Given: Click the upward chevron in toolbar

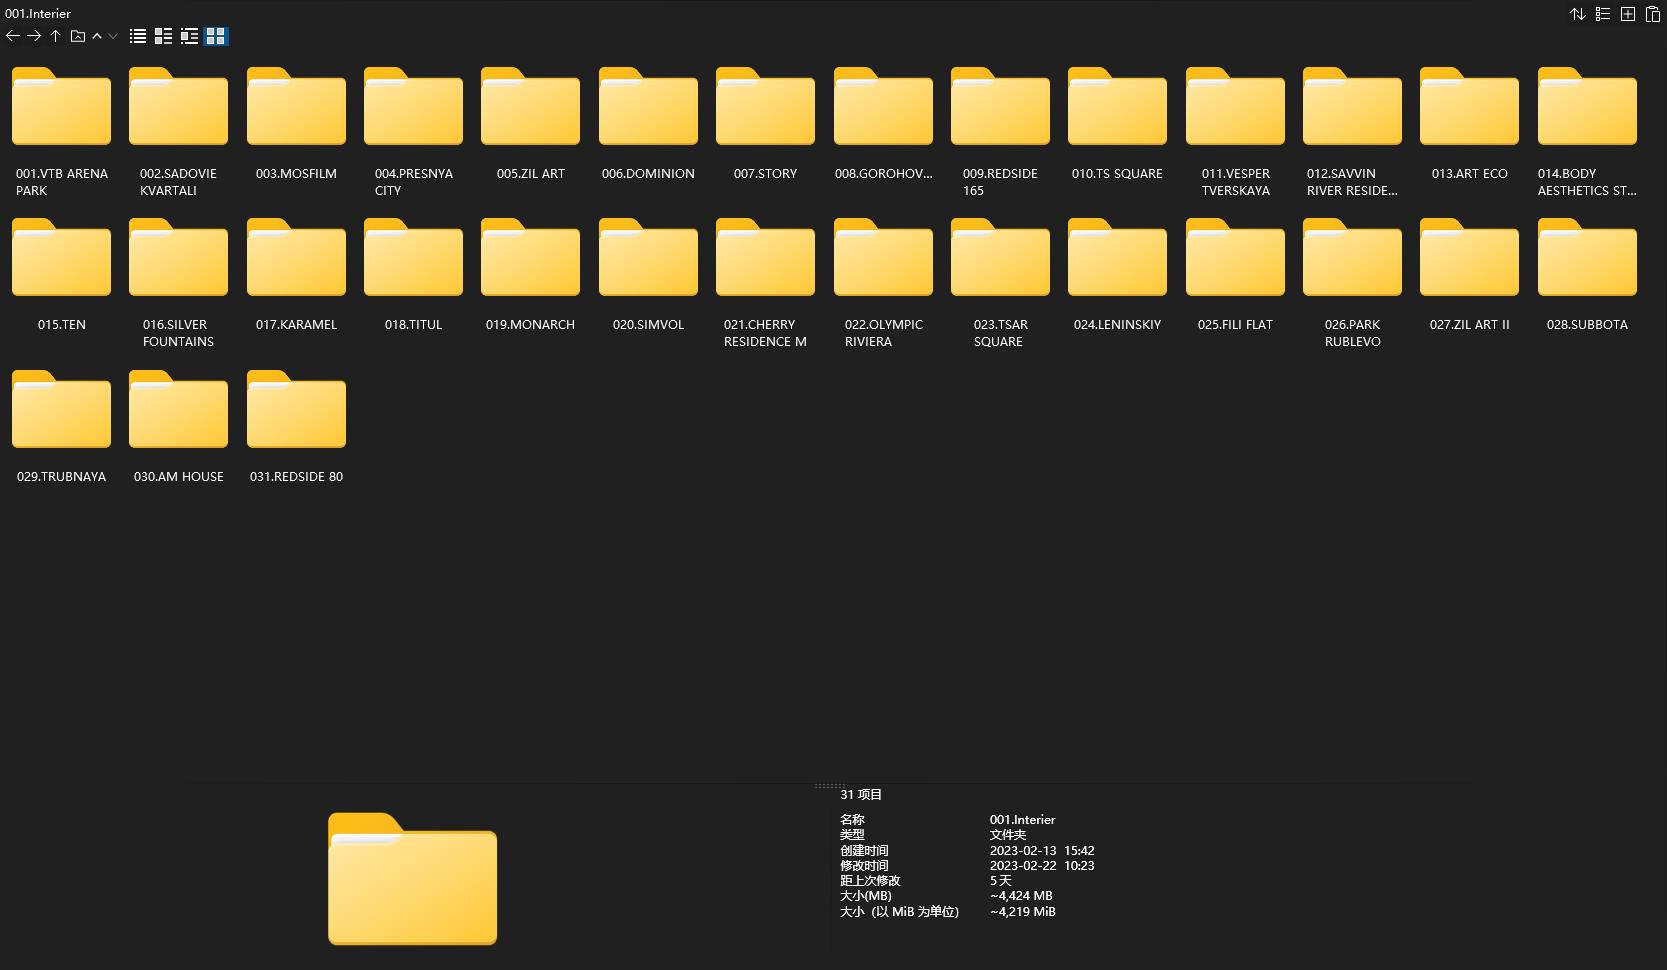Looking at the screenshot, I should (97, 36).
